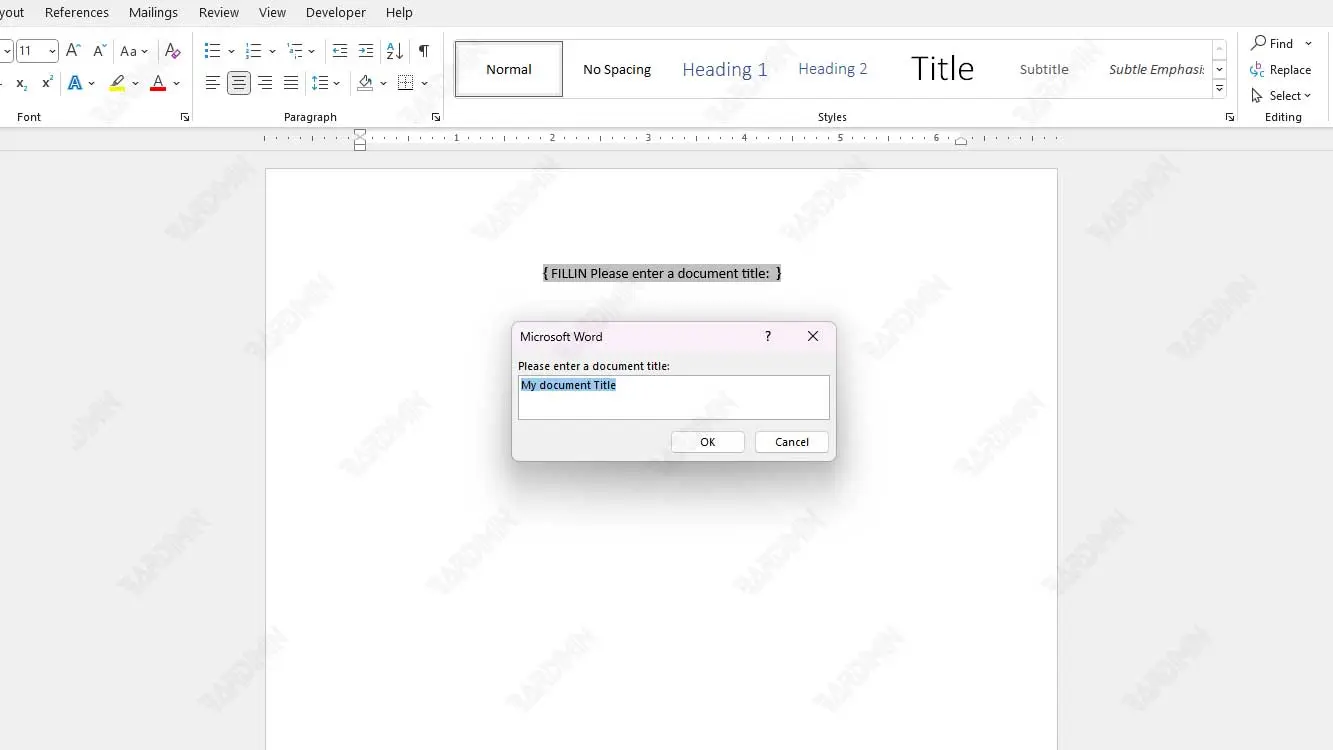This screenshot has width=1333, height=750.
Task: Apply bullet list formatting
Action: point(212,51)
